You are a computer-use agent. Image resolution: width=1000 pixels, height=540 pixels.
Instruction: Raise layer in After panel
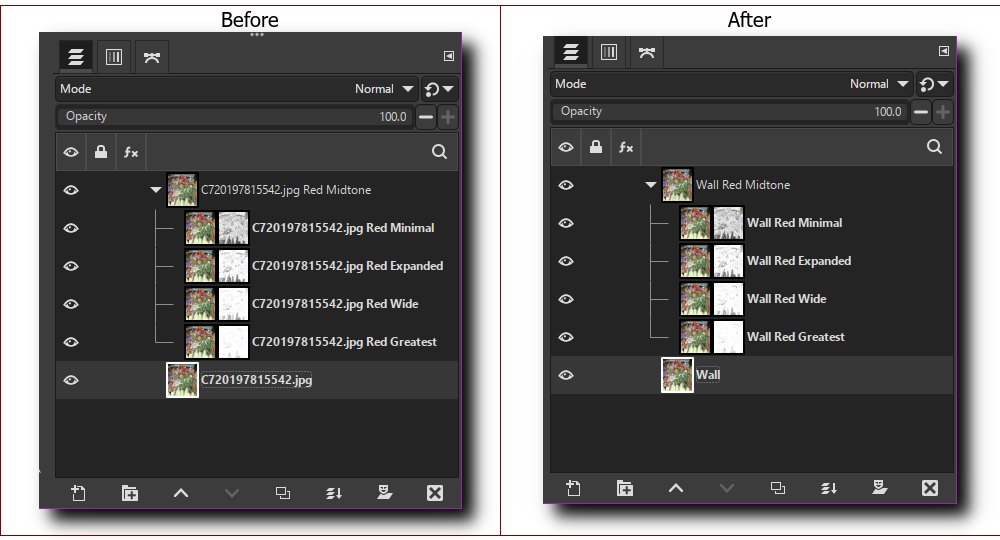675,488
